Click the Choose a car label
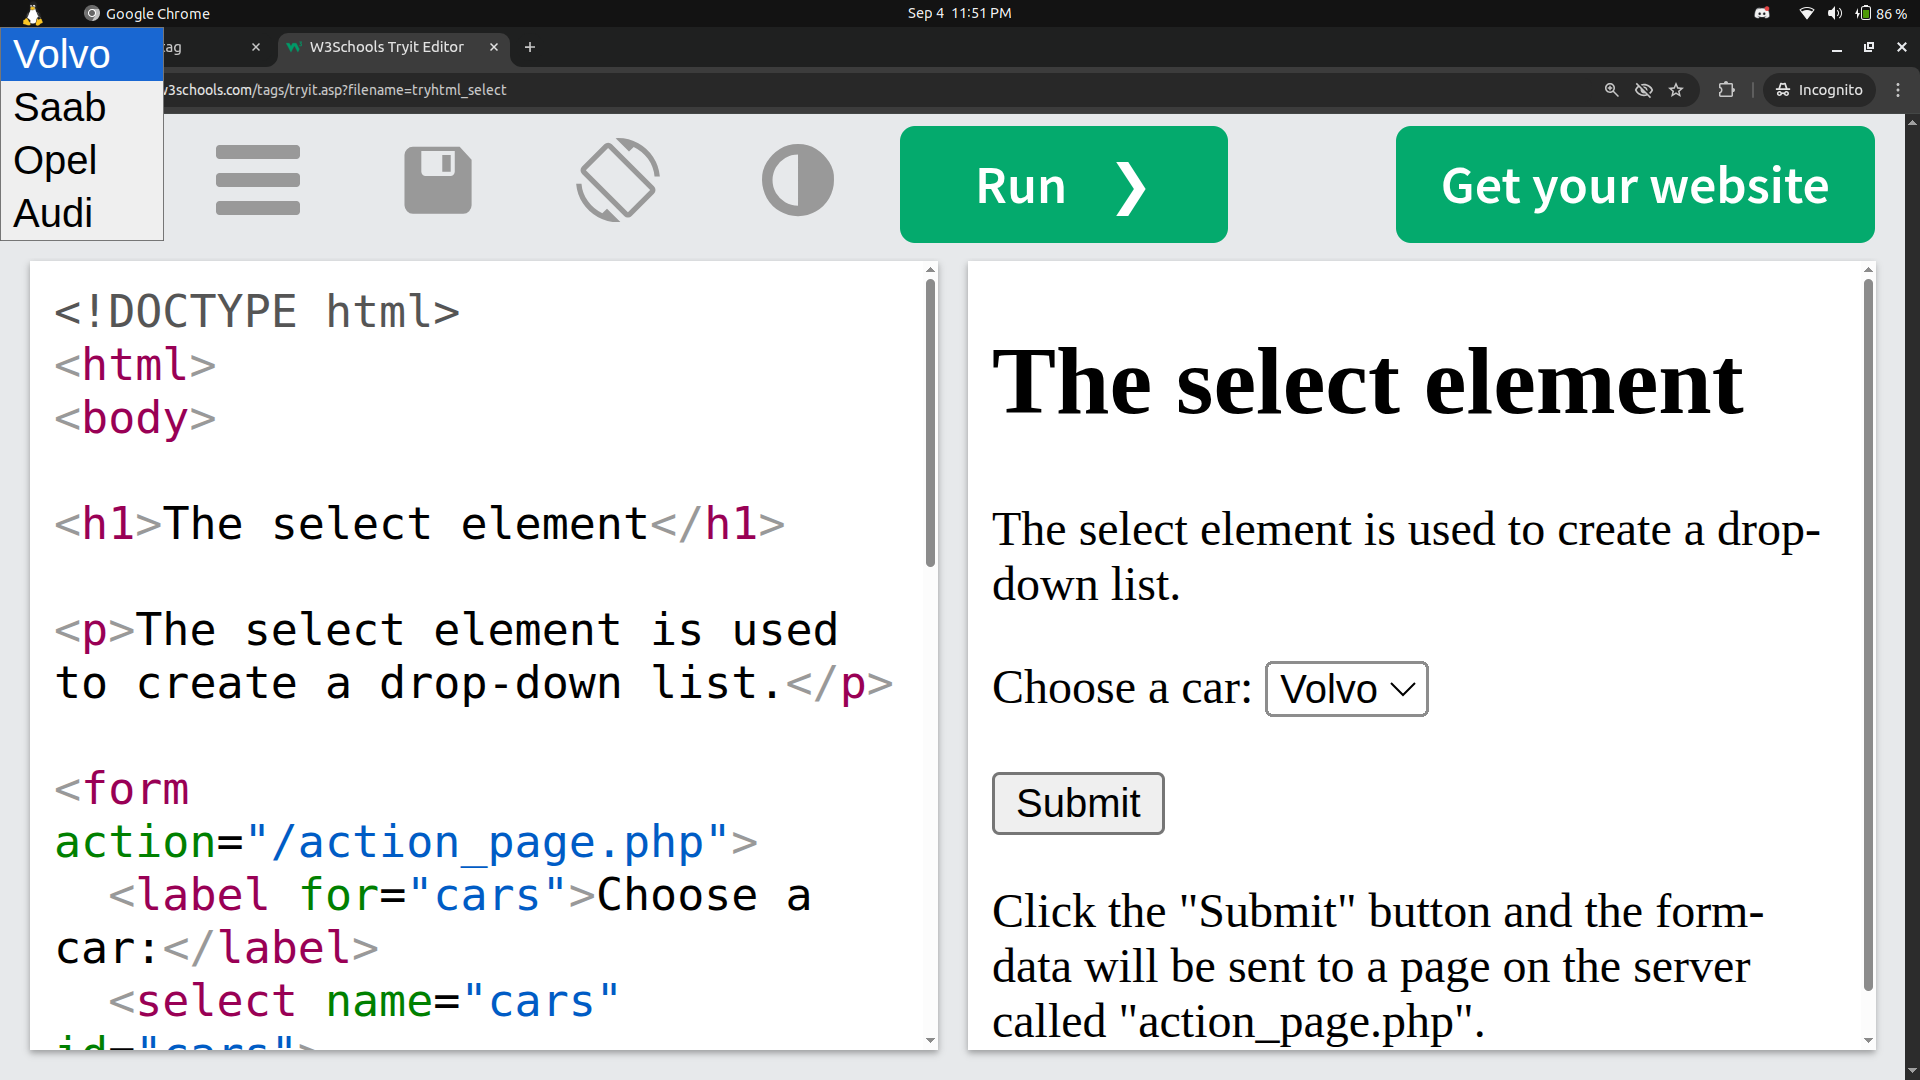This screenshot has height=1080, width=1920. pyautogui.click(x=1121, y=689)
